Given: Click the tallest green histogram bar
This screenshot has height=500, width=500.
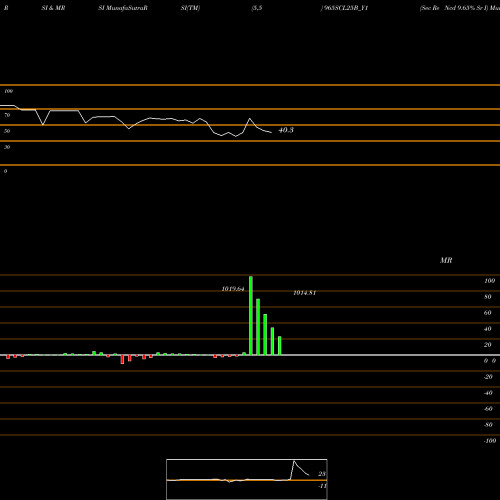Looking at the screenshot, I should click(x=251, y=315).
